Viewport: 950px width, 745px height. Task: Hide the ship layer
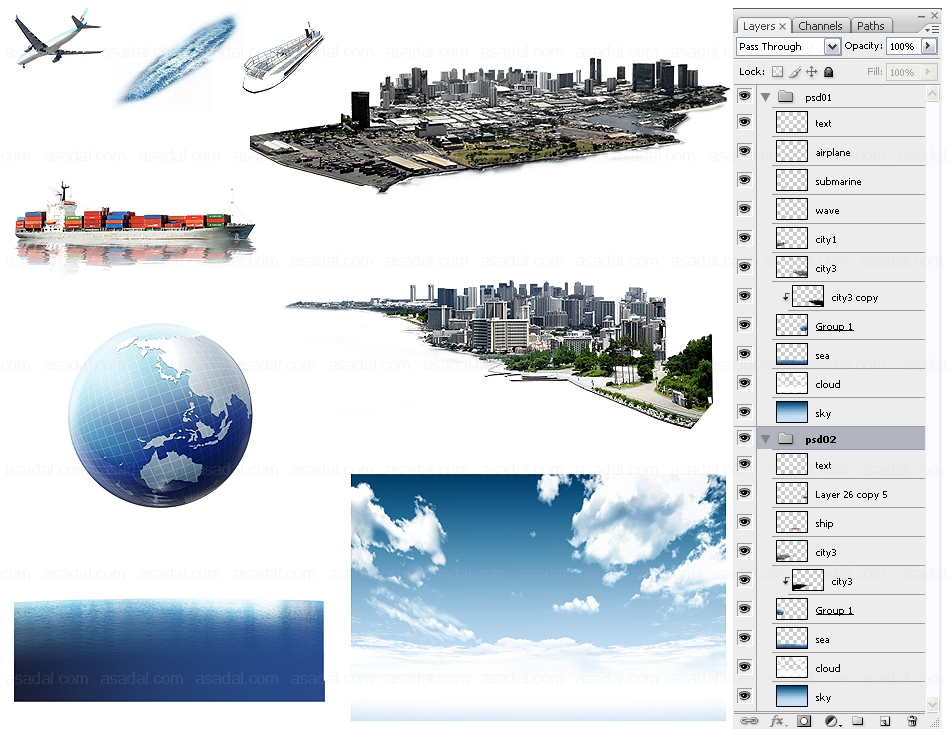[x=743, y=522]
